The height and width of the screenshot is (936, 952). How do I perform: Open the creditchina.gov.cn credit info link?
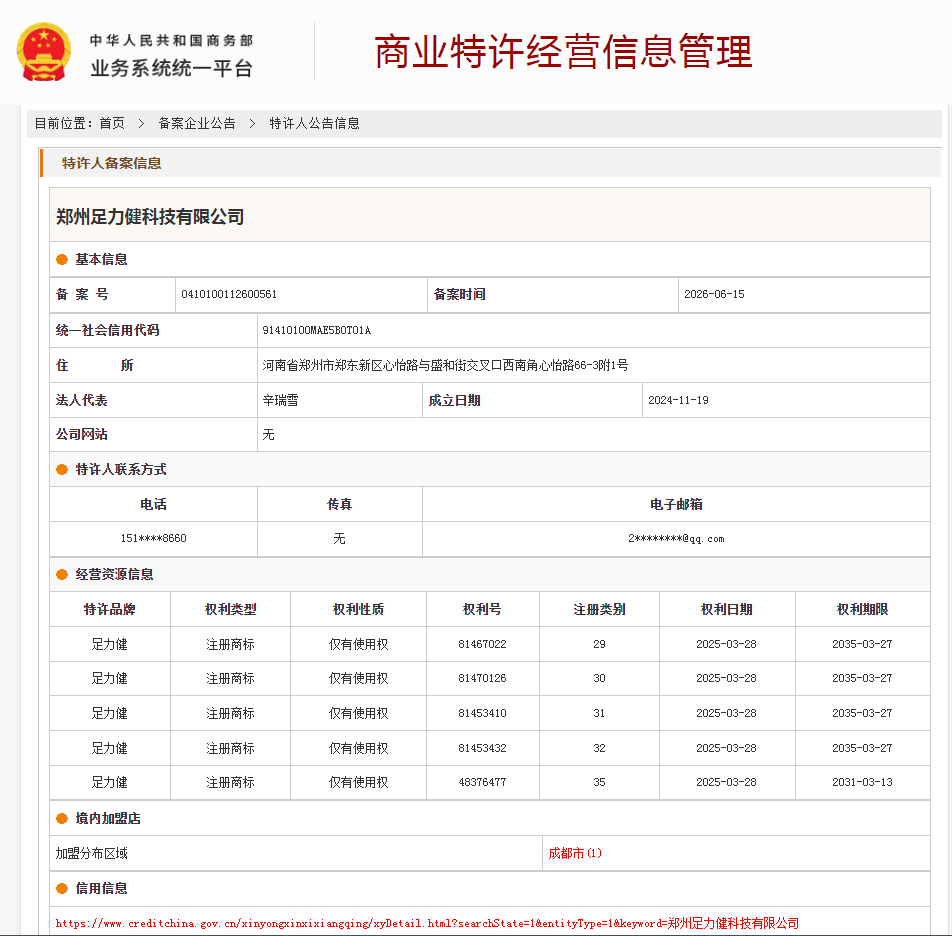tap(427, 923)
